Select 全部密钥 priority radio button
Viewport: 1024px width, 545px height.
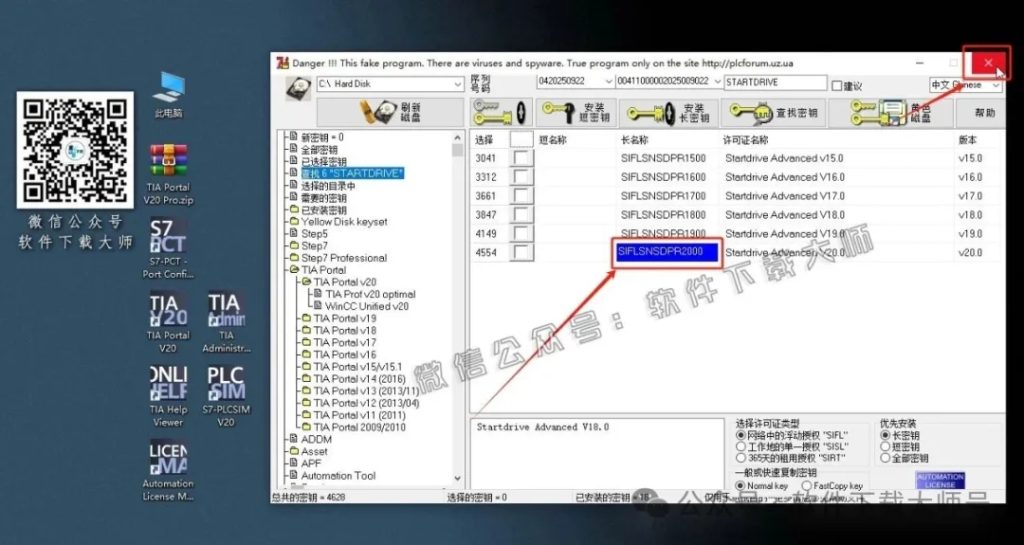pyautogui.click(x=886, y=458)
